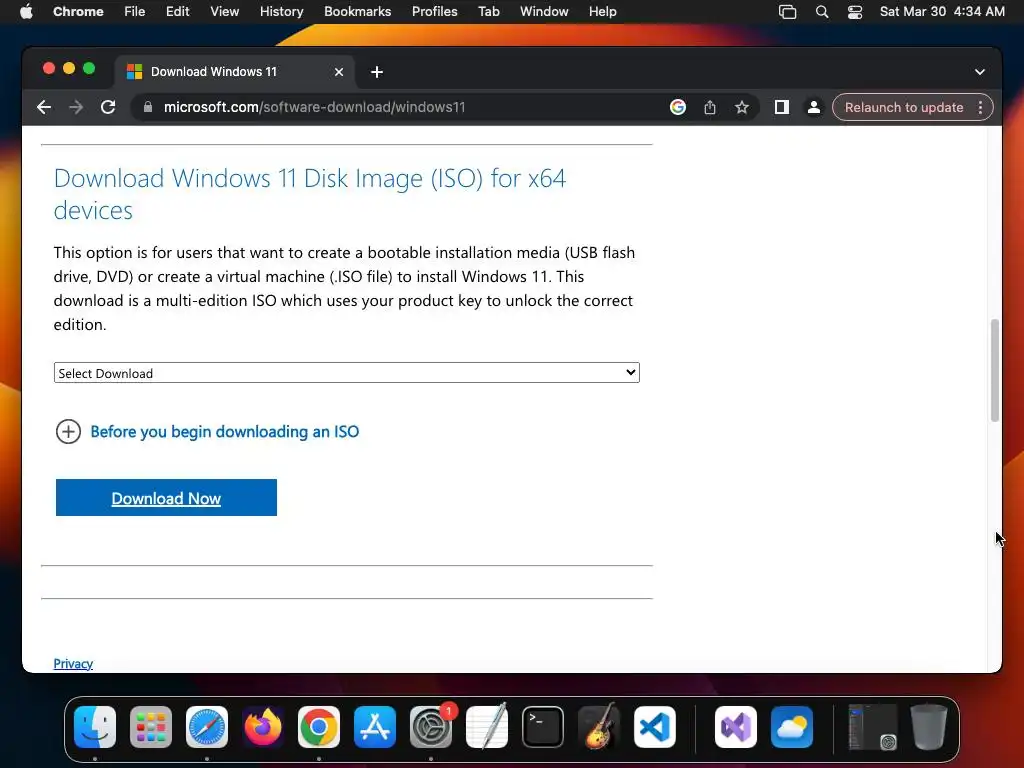The width and height of the screenshot is (1024, 768).
Task: Open the Bookmarks menu
Action: [x=358, y=12]
